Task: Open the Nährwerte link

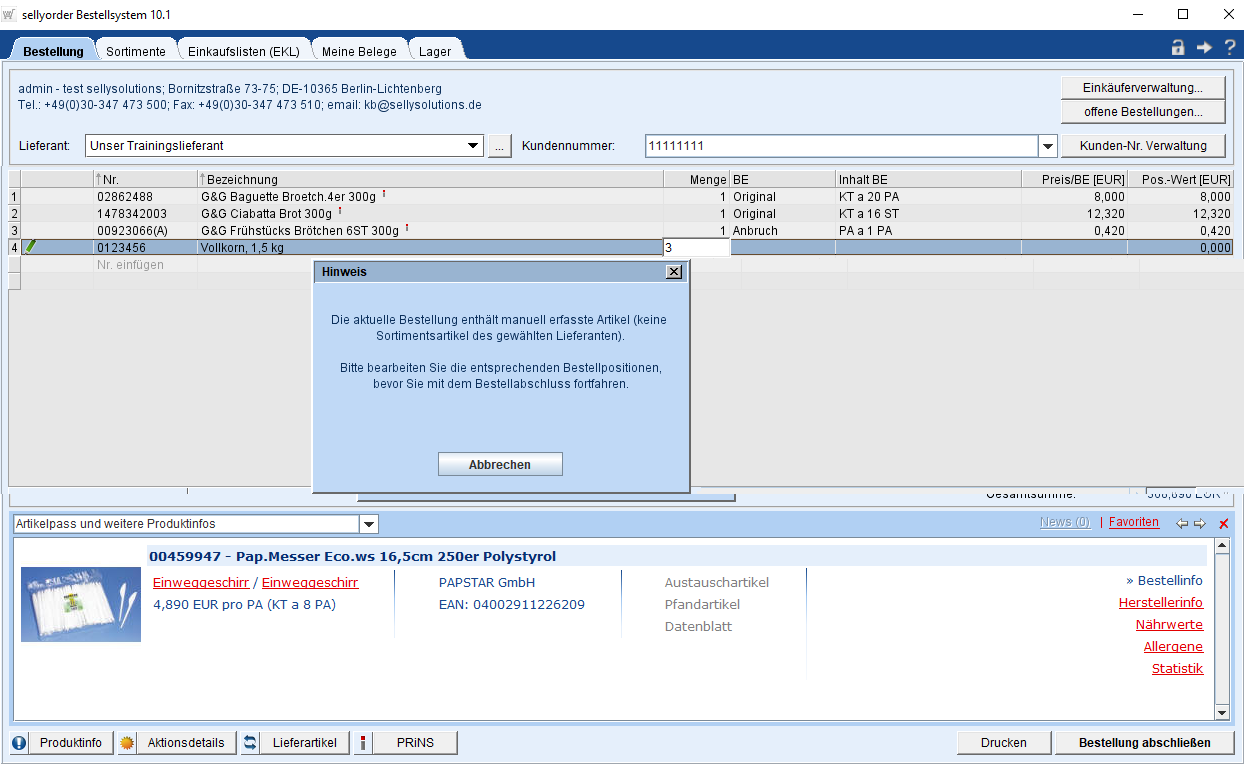Action: pos(1168,625)
